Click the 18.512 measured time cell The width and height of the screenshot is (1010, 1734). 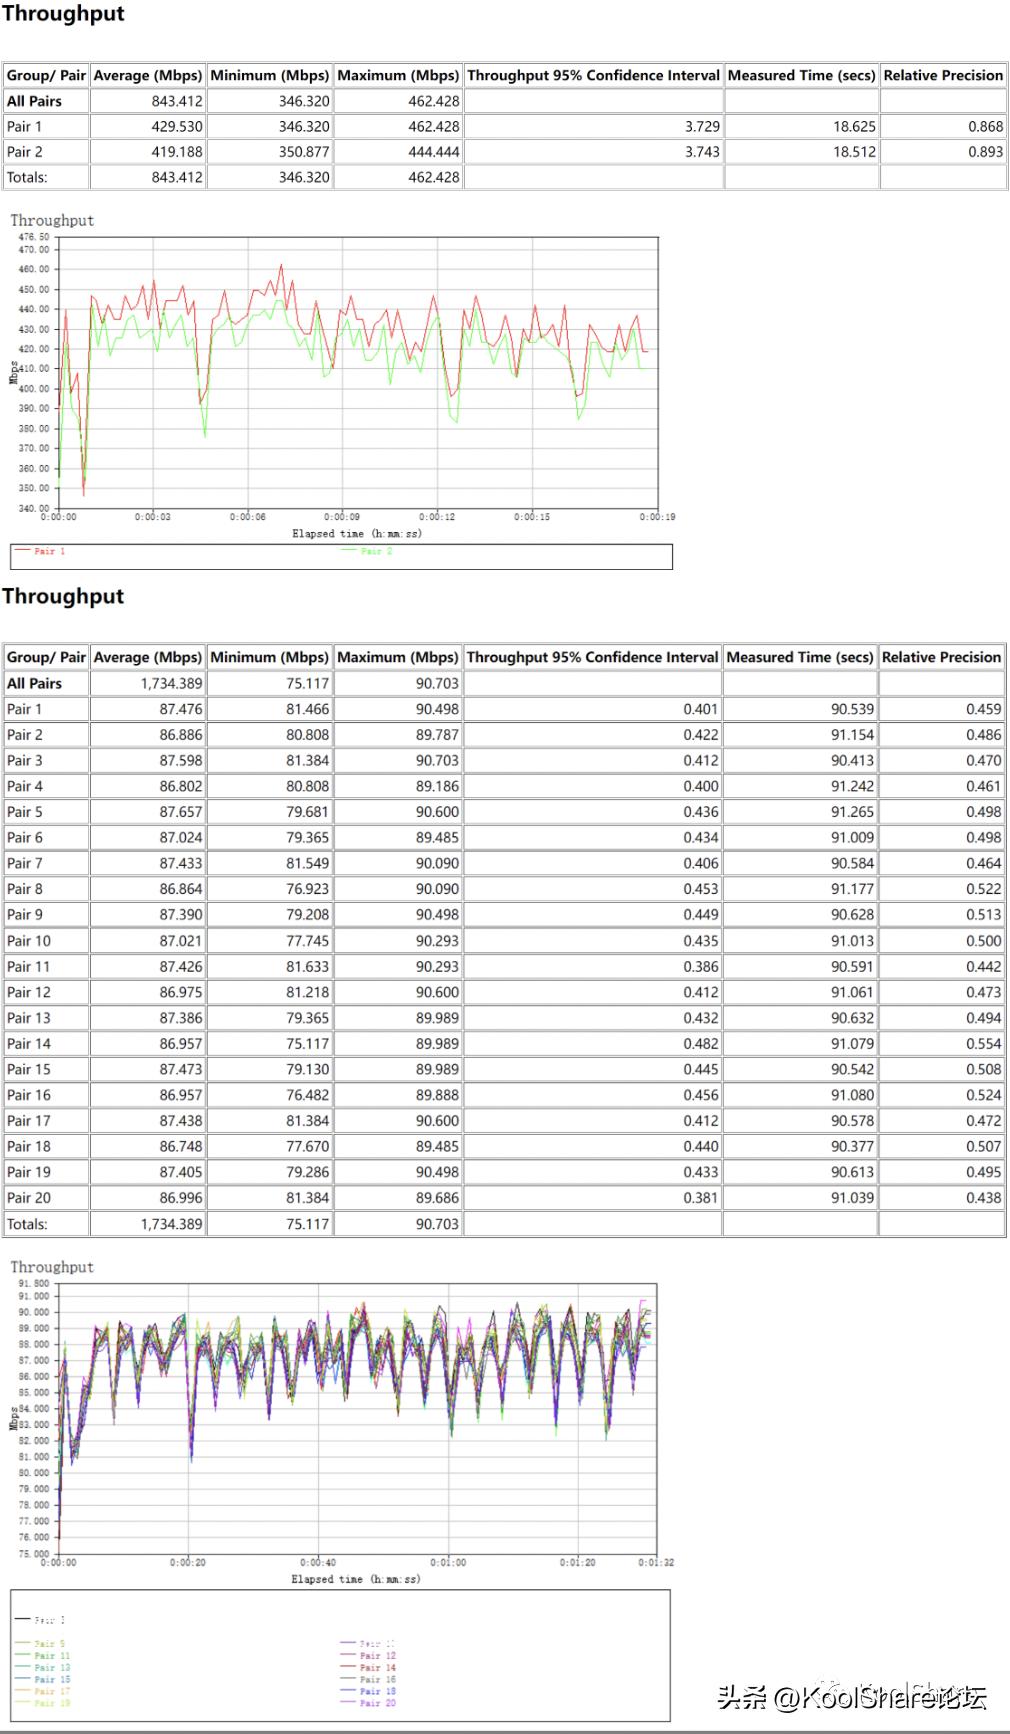click(x=855, y=152)
